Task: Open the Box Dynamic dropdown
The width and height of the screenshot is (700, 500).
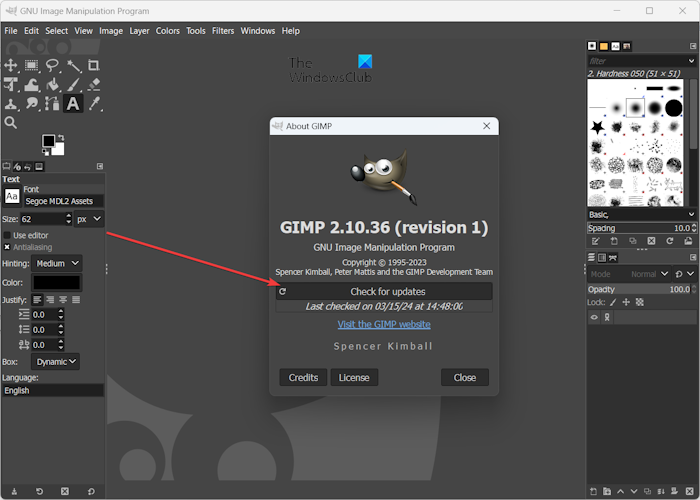Action: tap(56, 362)
